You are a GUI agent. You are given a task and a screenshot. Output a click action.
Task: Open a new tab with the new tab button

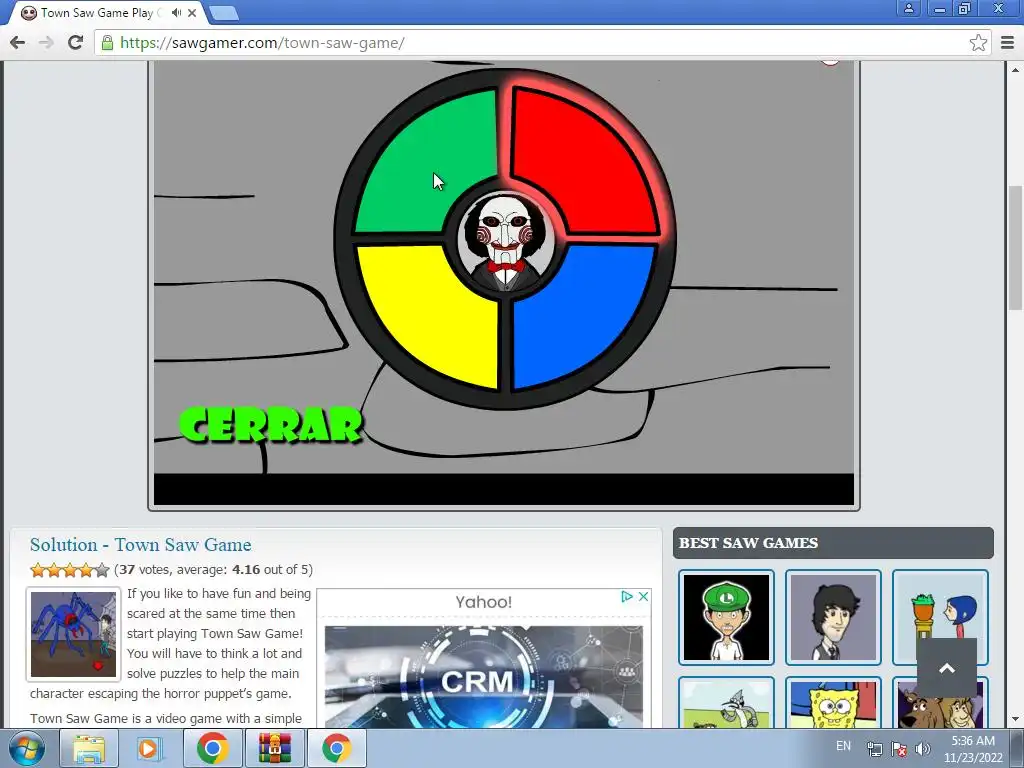point(224,13)
